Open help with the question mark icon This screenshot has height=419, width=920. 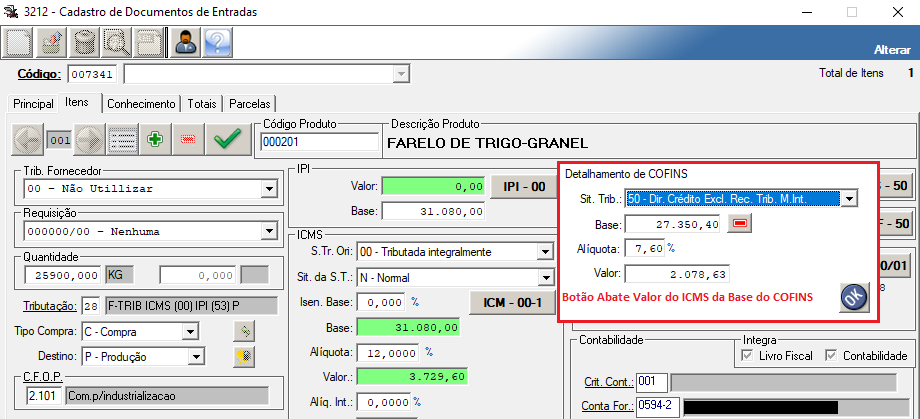point(217,42)
